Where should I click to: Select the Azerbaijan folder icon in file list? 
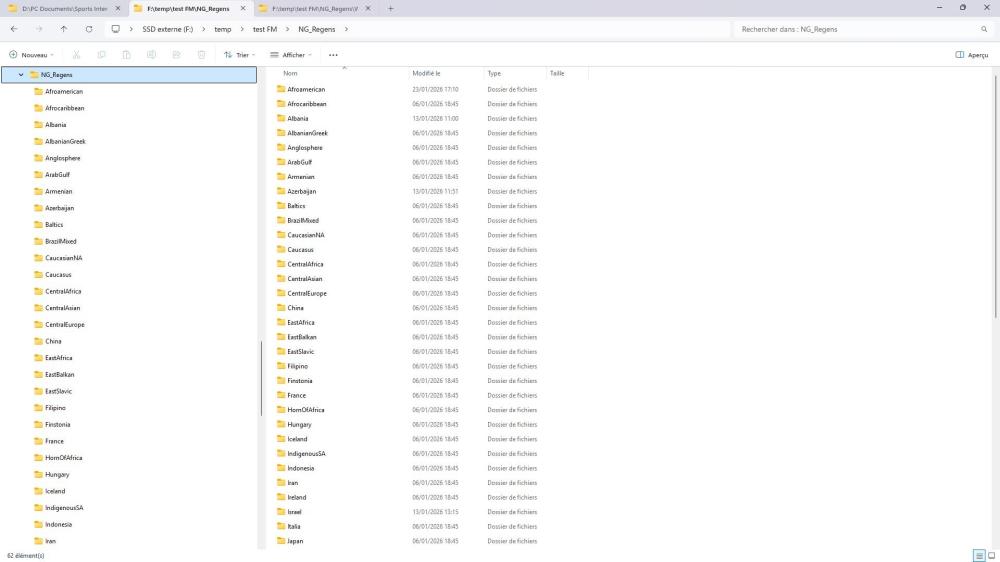tap(281, 191)
